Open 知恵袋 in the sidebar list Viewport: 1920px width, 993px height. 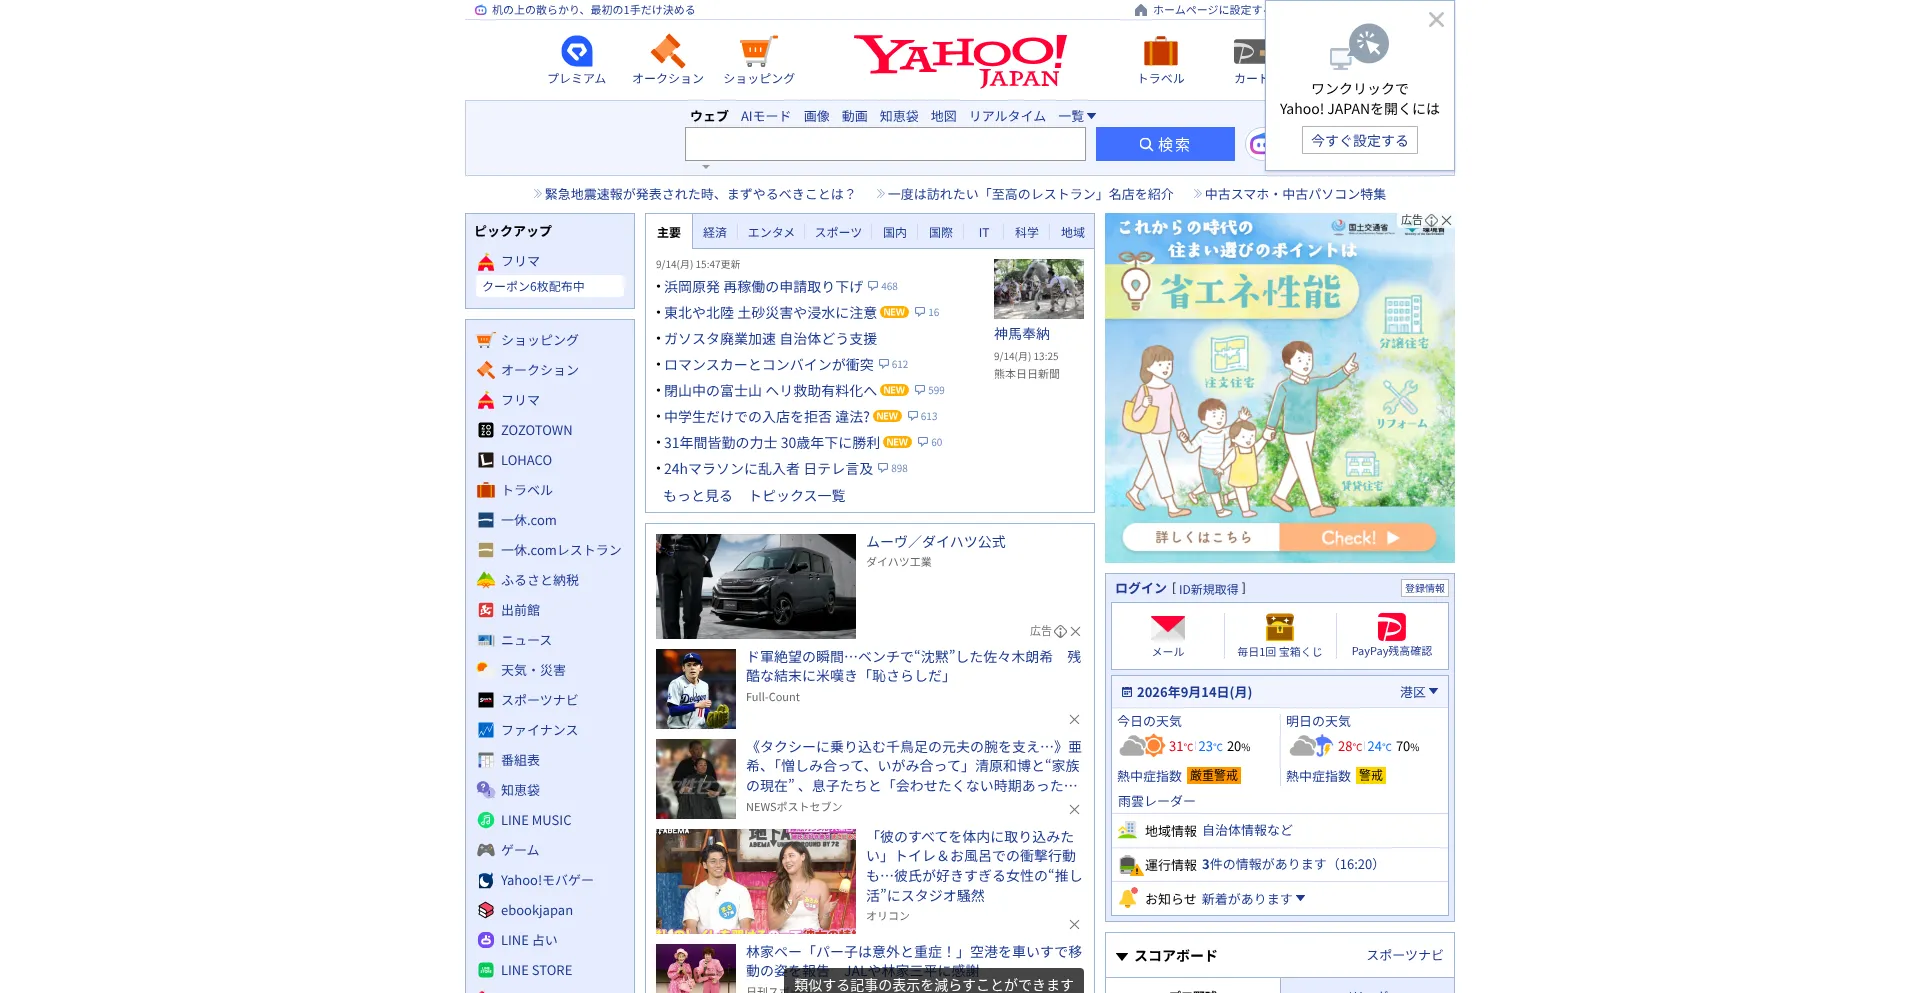coord(520,790)
